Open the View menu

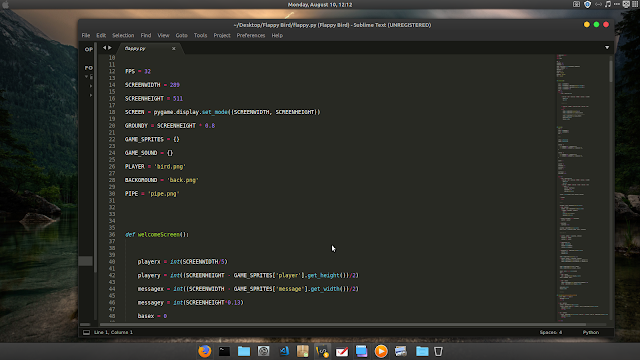pyautogui.click(x=163, y=36)
